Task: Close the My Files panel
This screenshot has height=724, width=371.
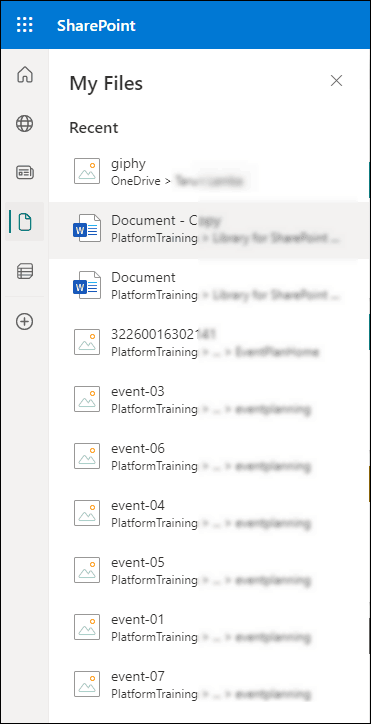Action: tap(336, 81)
